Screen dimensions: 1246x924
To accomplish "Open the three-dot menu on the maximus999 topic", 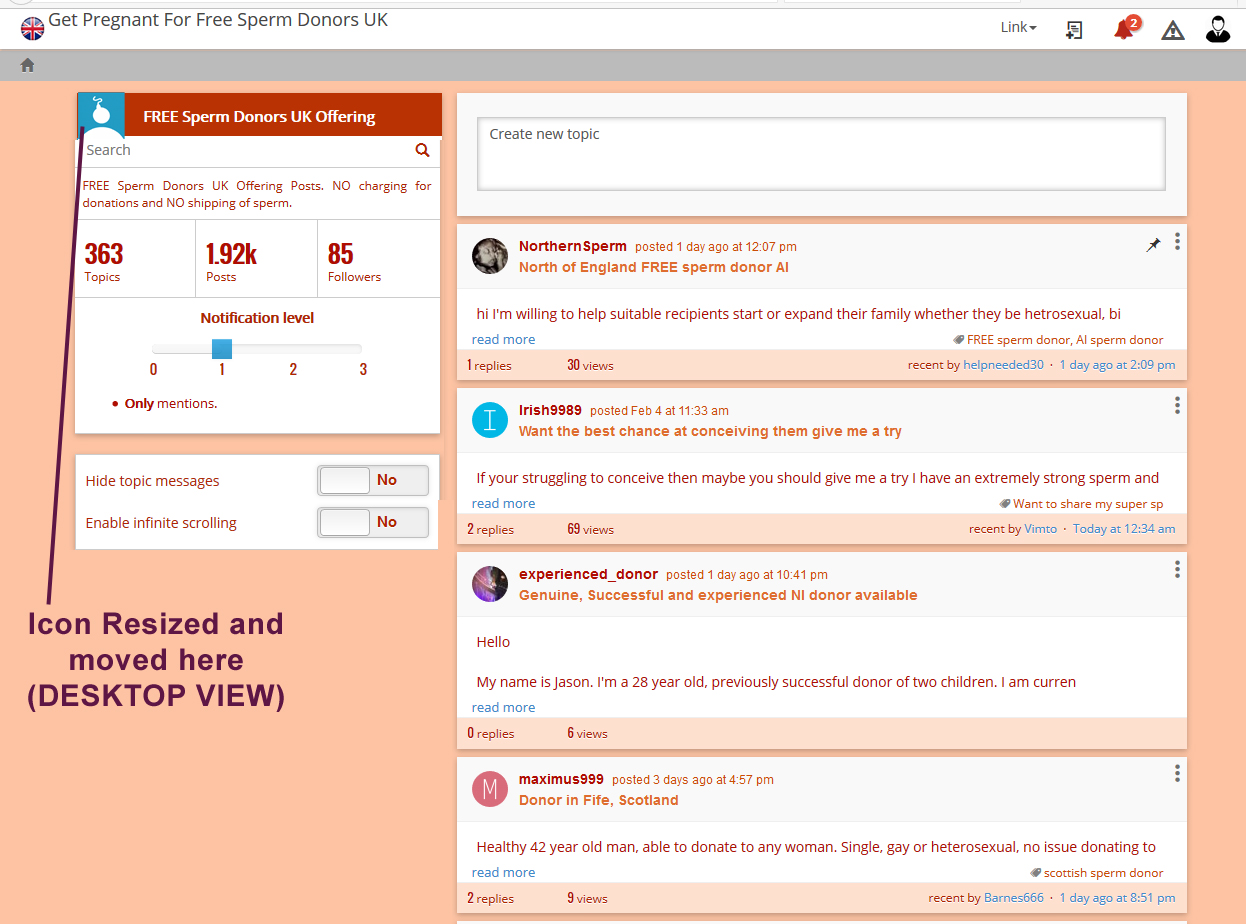I will tap(1177, 773).
